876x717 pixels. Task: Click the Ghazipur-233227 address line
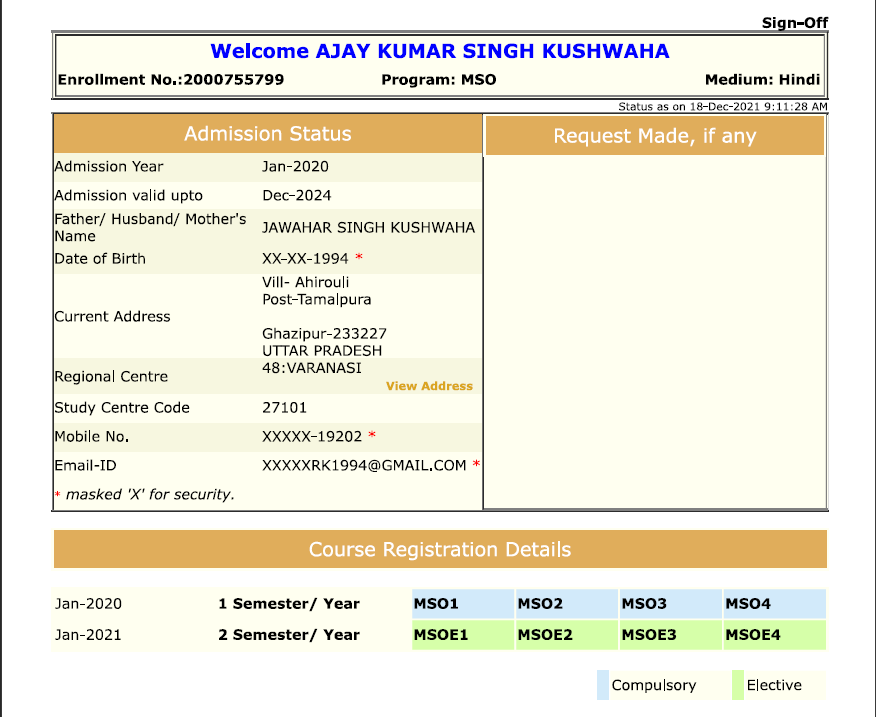point(325,334)
